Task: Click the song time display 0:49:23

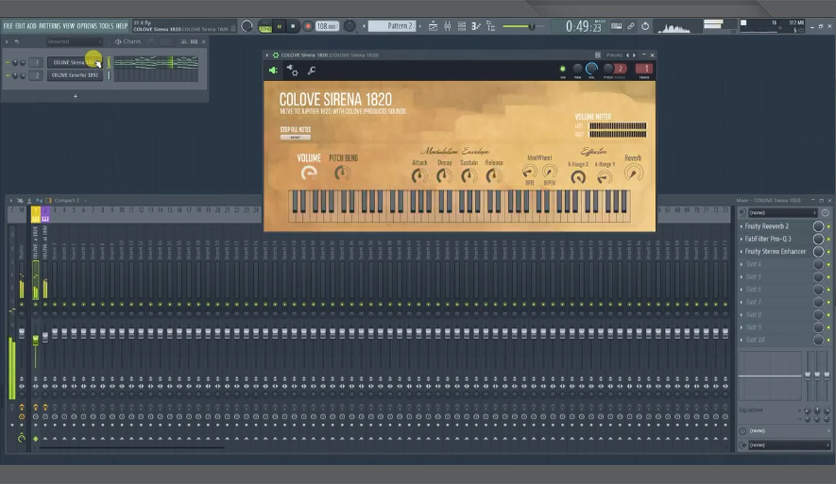Action: click(x=584, y=26)
